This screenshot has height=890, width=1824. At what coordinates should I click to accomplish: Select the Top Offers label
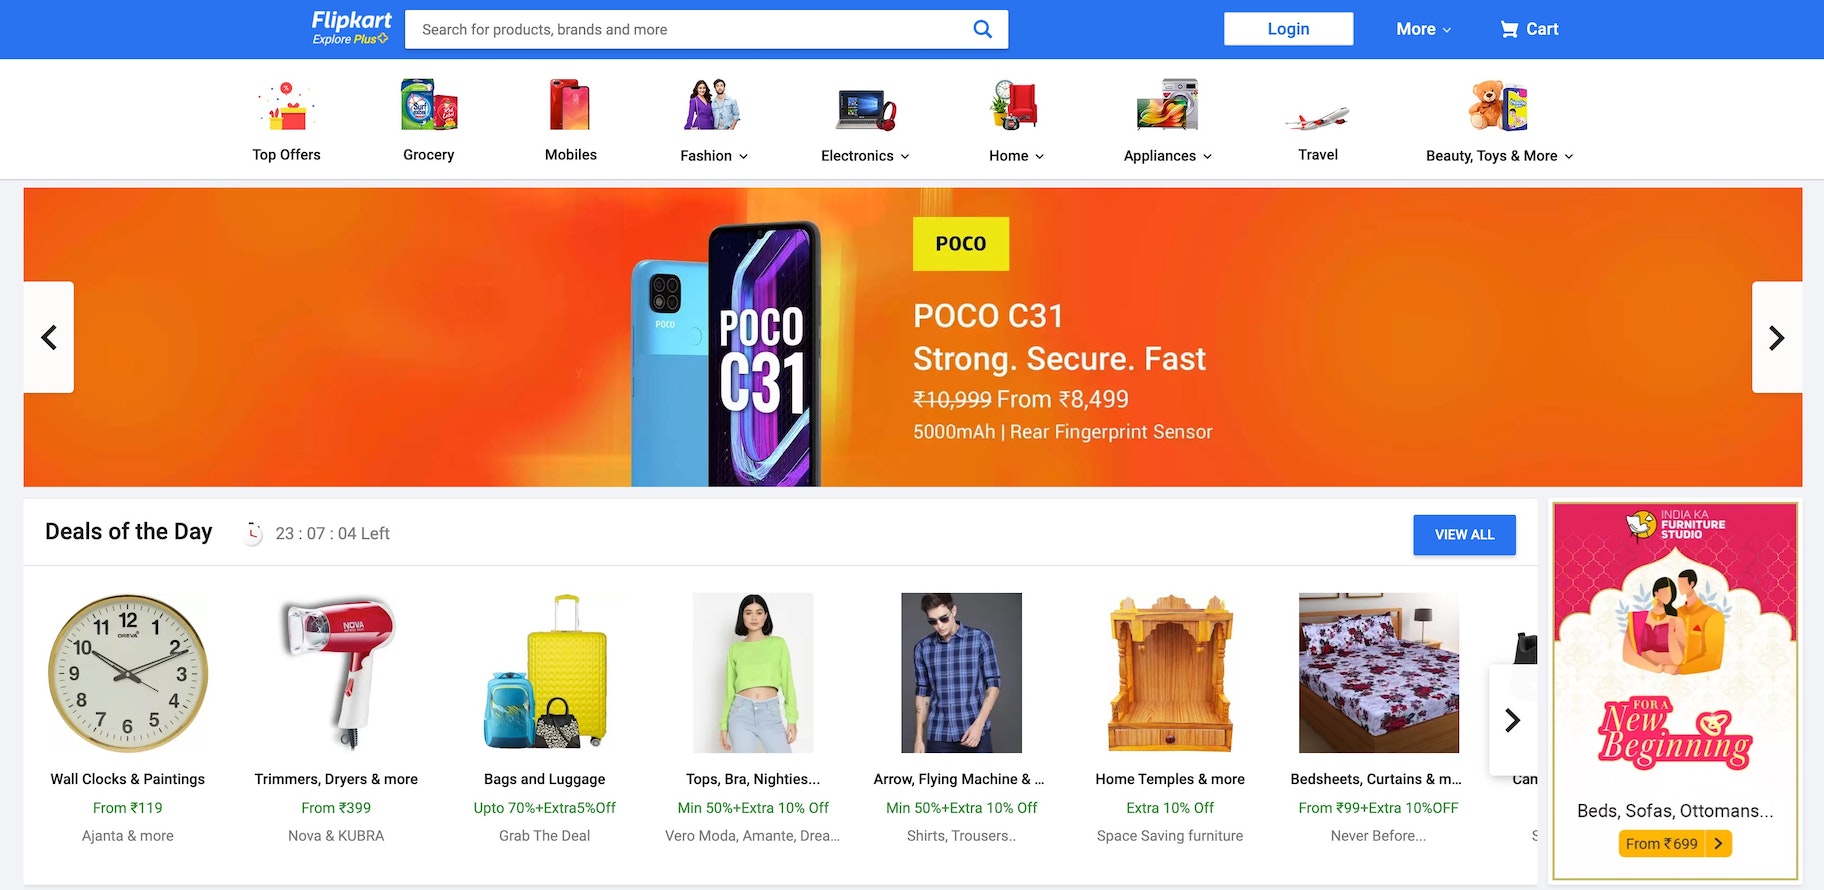point(287,155)
